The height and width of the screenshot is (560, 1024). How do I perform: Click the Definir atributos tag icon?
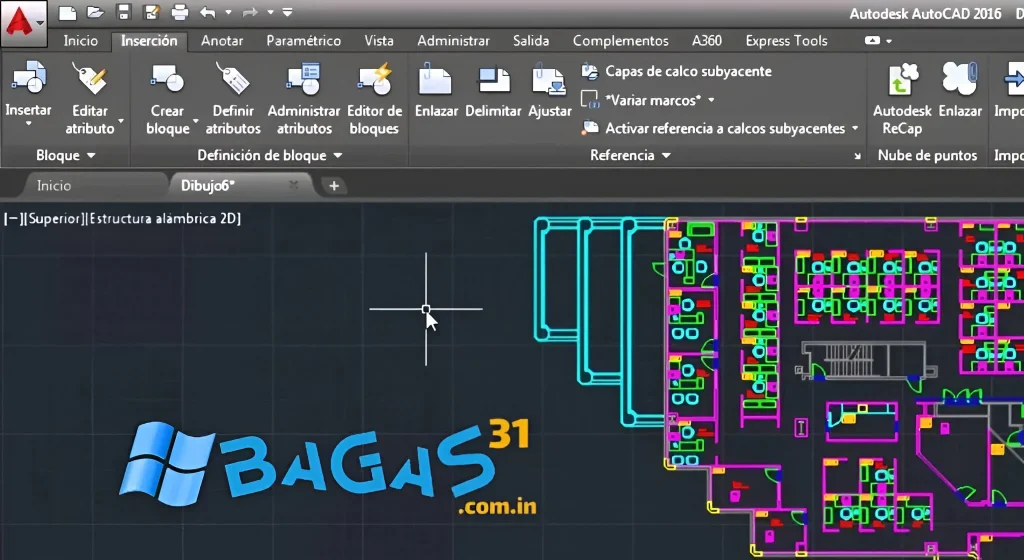tap(233, 80)
